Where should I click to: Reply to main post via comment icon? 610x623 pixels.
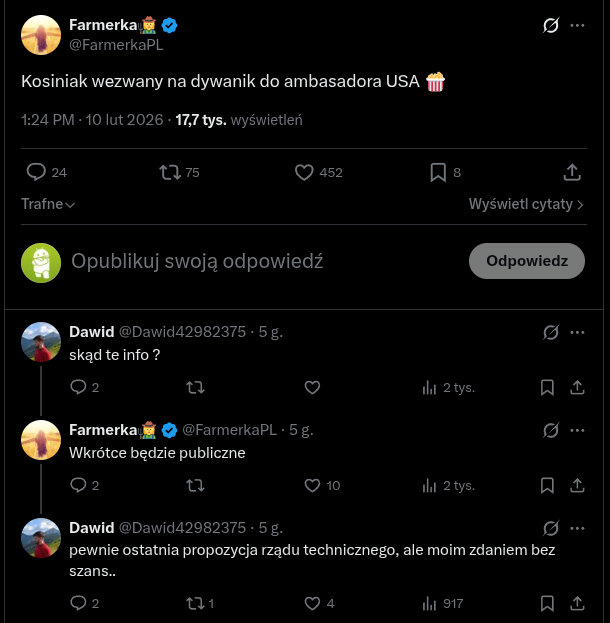pos(36,172)
